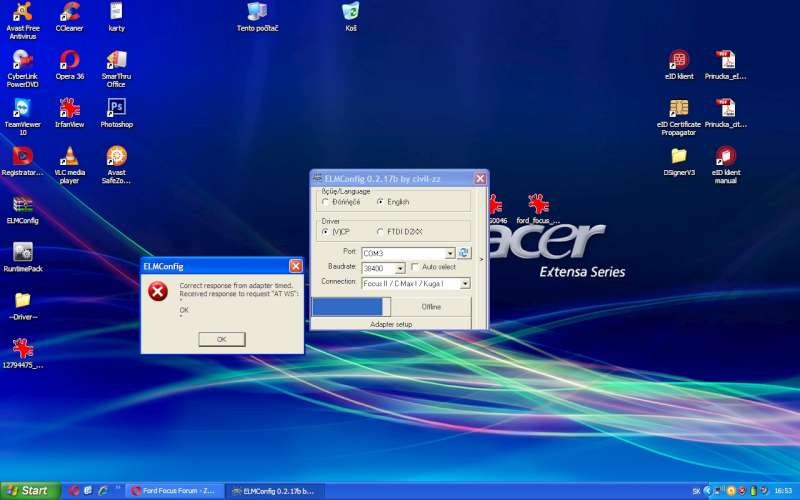This screenshot has height=500, width=800.
Task: Open the Windows Start menu
Action: (x=28, y=491)
